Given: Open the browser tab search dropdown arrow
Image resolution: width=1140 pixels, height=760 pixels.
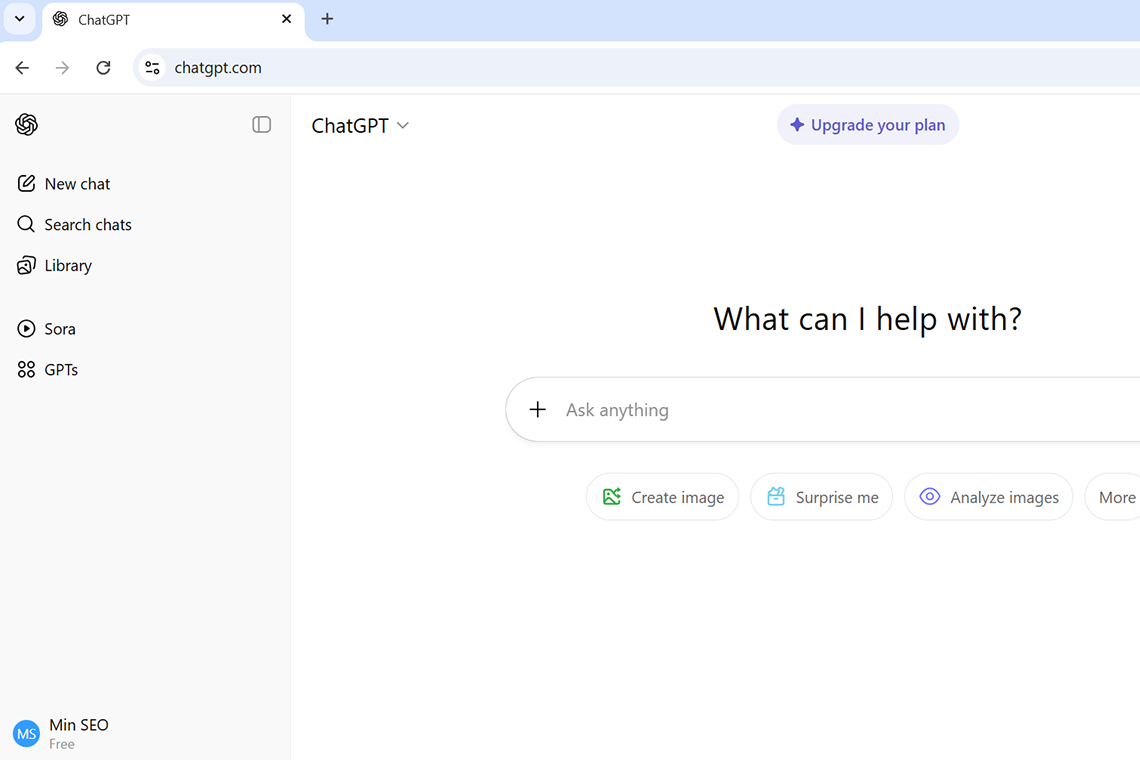Looking at the screenshot, I should tap(19, 19).
